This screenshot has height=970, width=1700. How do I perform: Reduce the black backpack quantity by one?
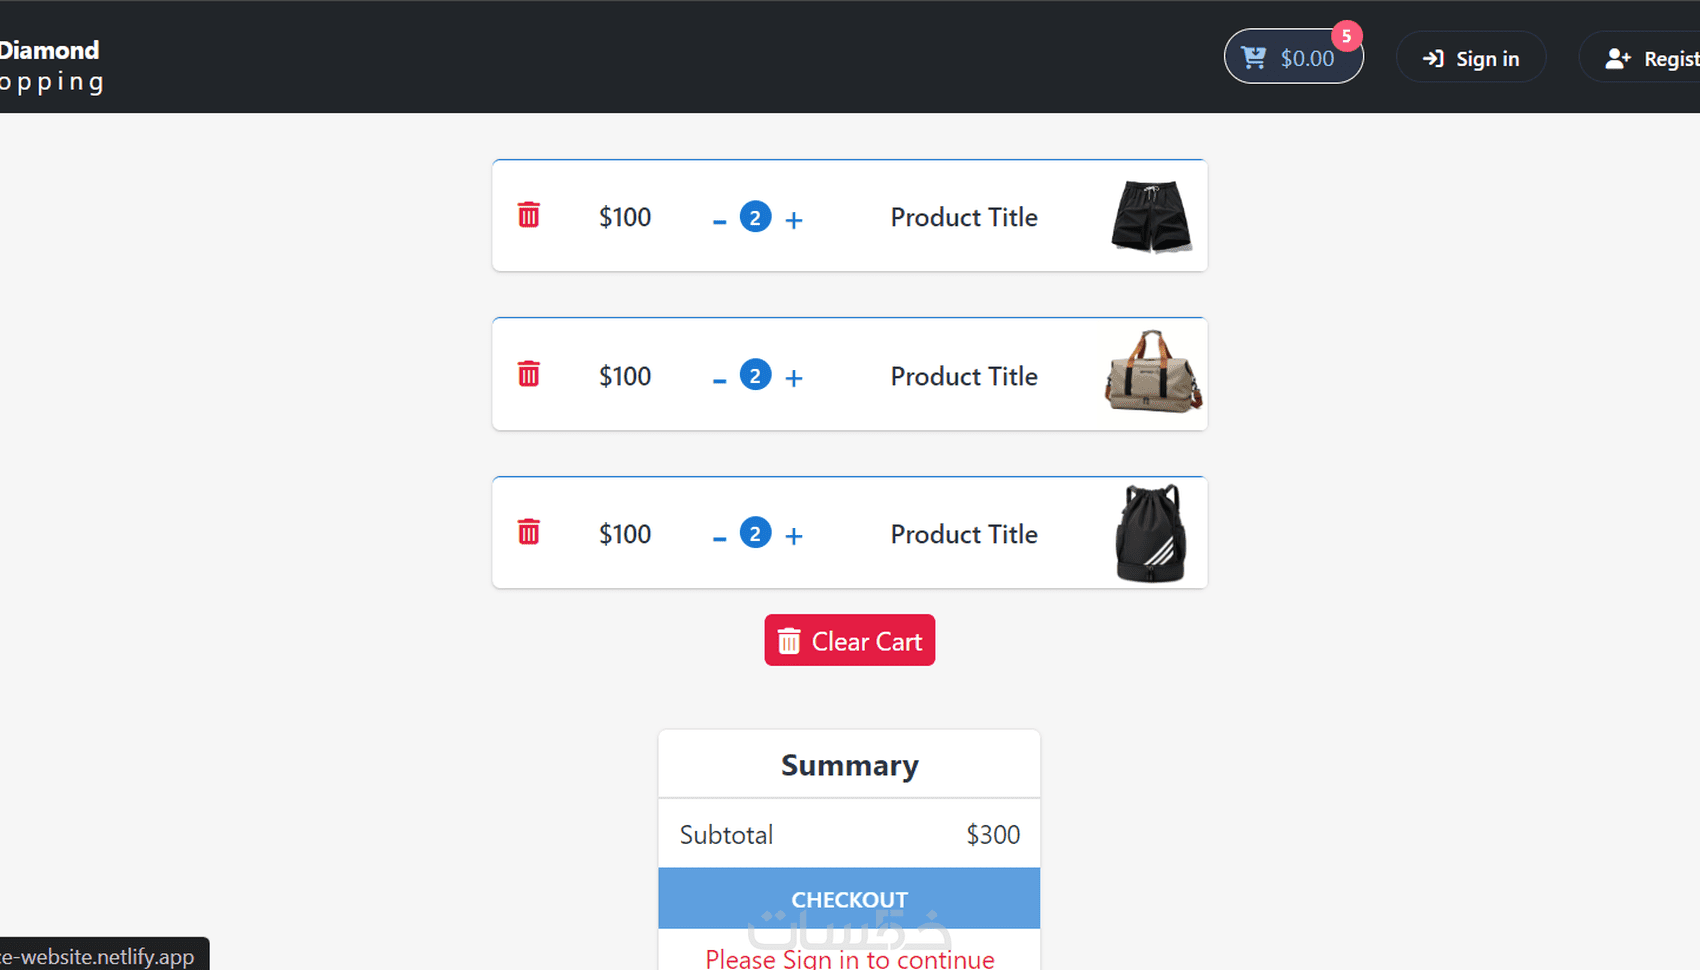719,537
